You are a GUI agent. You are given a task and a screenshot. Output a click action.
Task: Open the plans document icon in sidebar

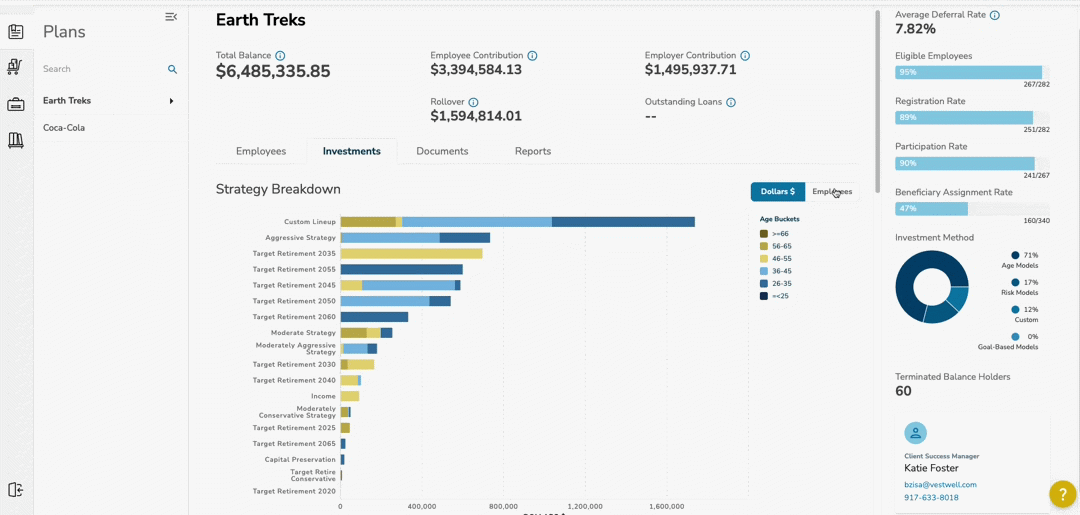pyautogui.click(x=15, y=32)
